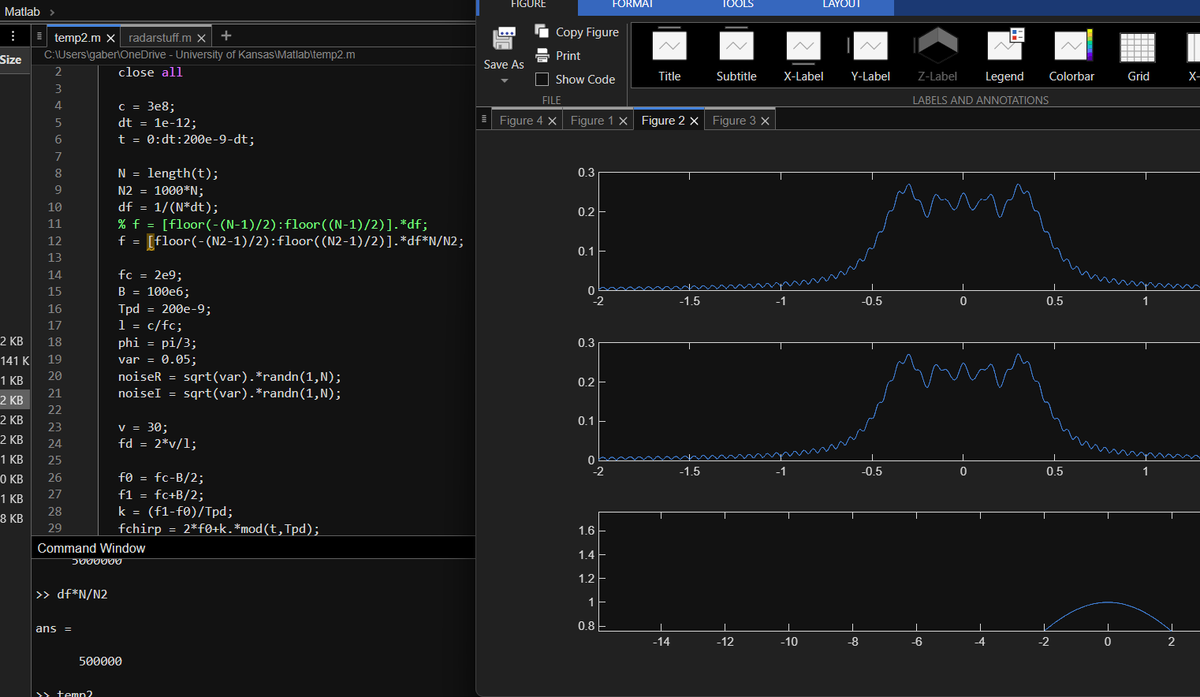
Task: Open the figure tabs list menu
Action: (485, 120)
